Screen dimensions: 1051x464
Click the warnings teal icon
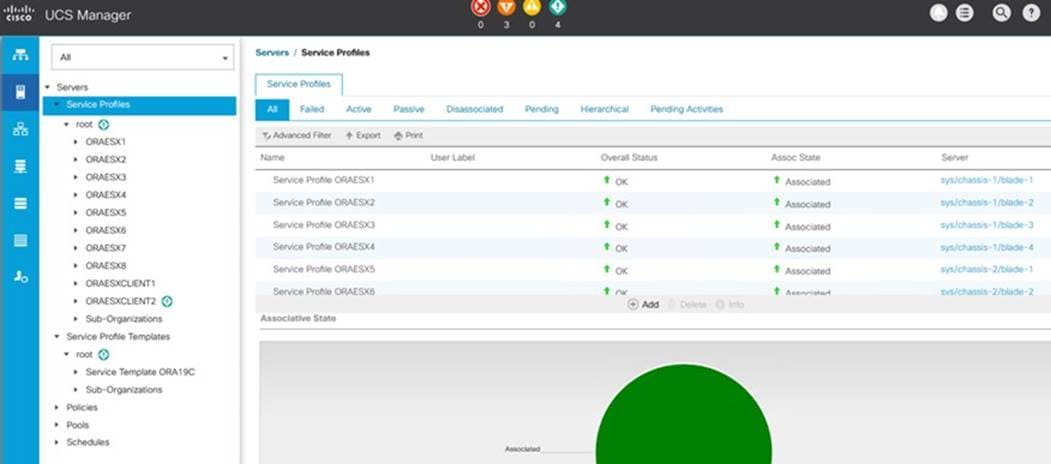558,8
